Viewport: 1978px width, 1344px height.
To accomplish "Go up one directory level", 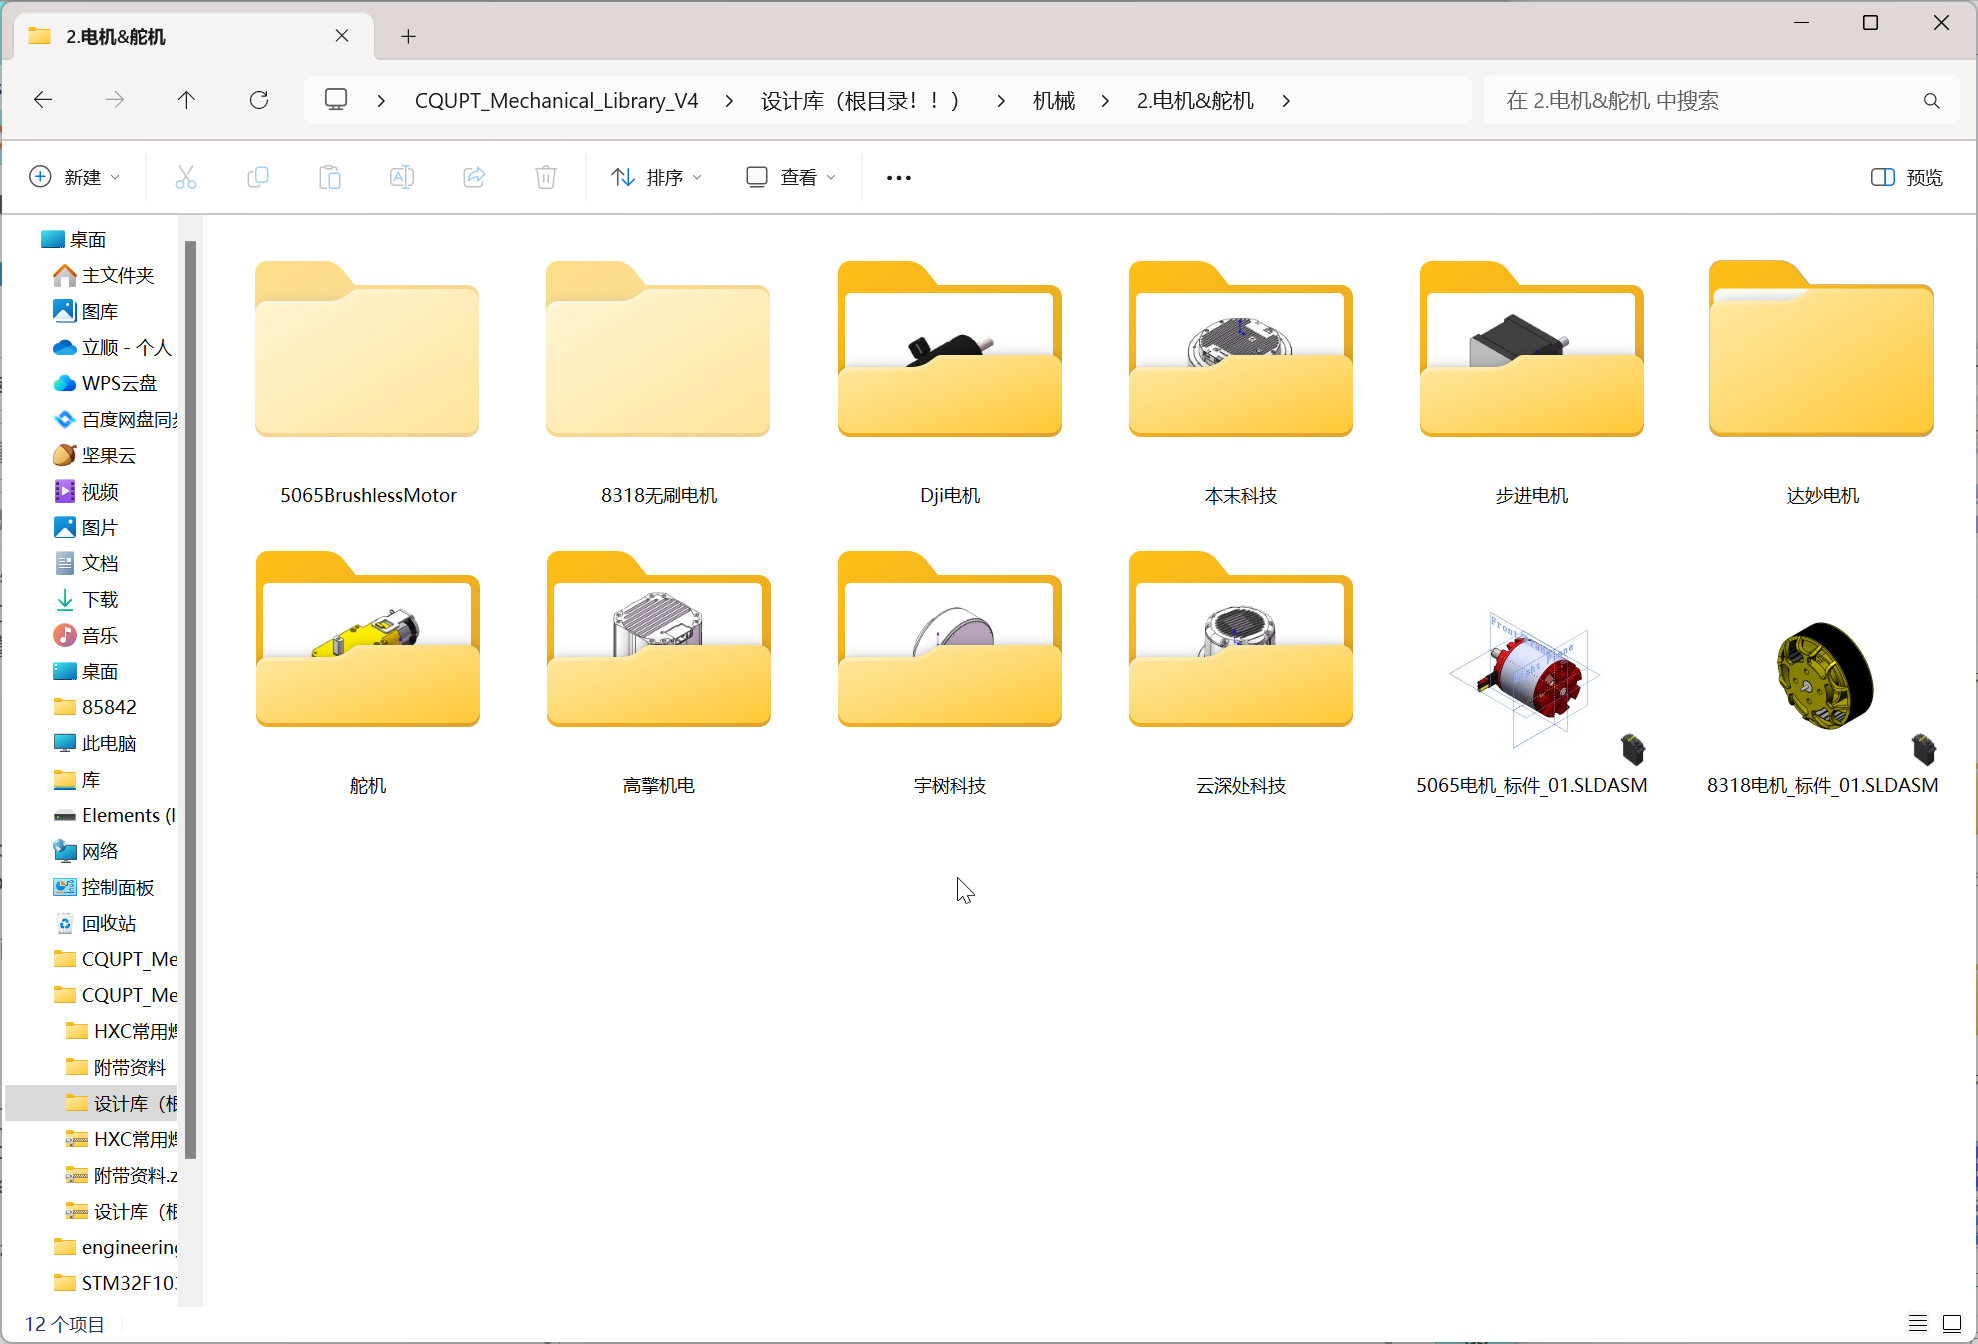I will point(186,100).
